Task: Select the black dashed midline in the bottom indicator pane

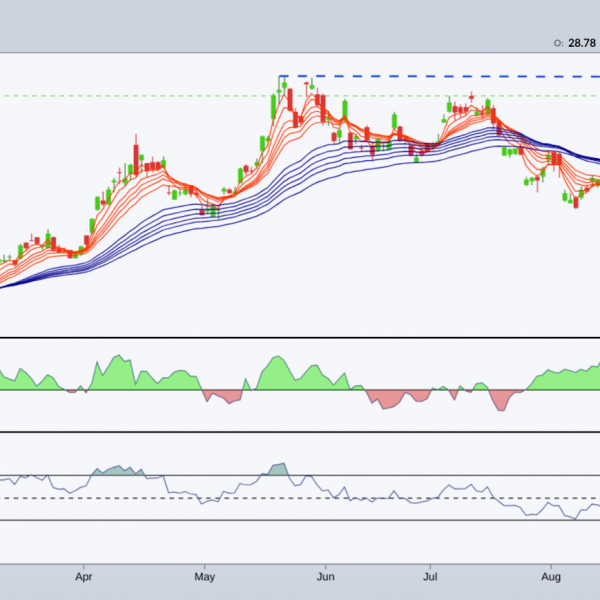Action: coord(300,498)
